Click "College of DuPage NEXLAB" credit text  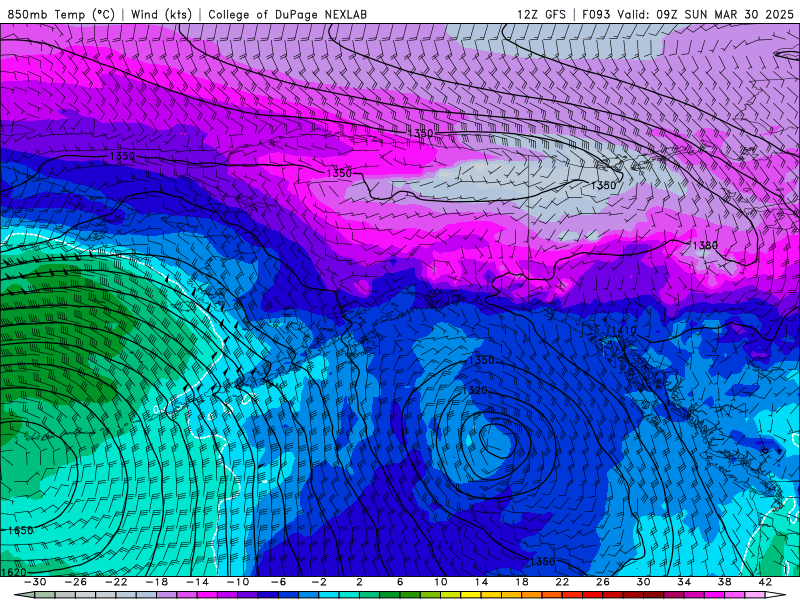tap(287, 14)
